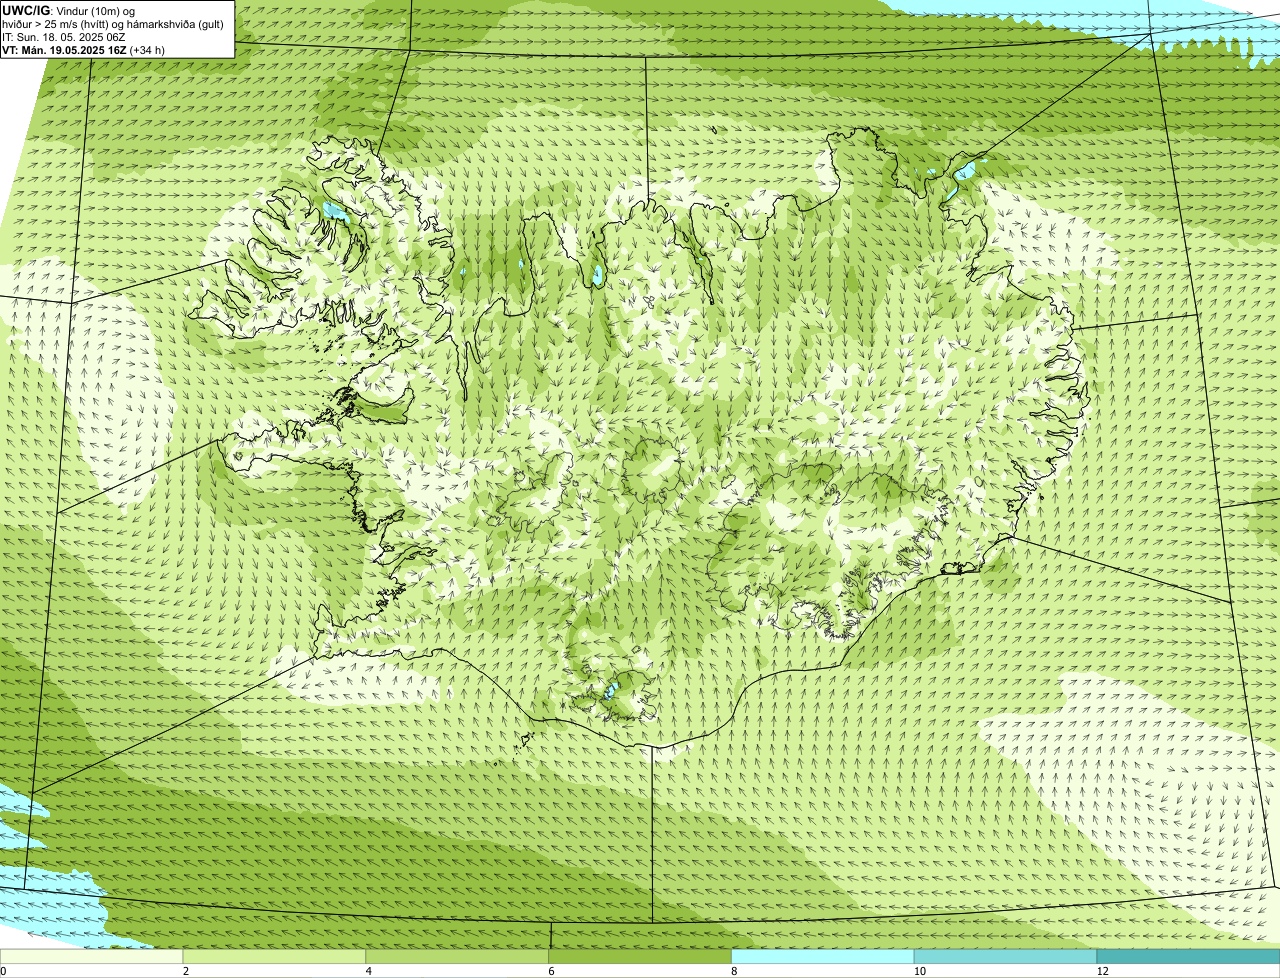The height and width of the screenshot is (978, 1280).
Task: Click the palest 0–2 m/s color bar segment
Action: 92,957
